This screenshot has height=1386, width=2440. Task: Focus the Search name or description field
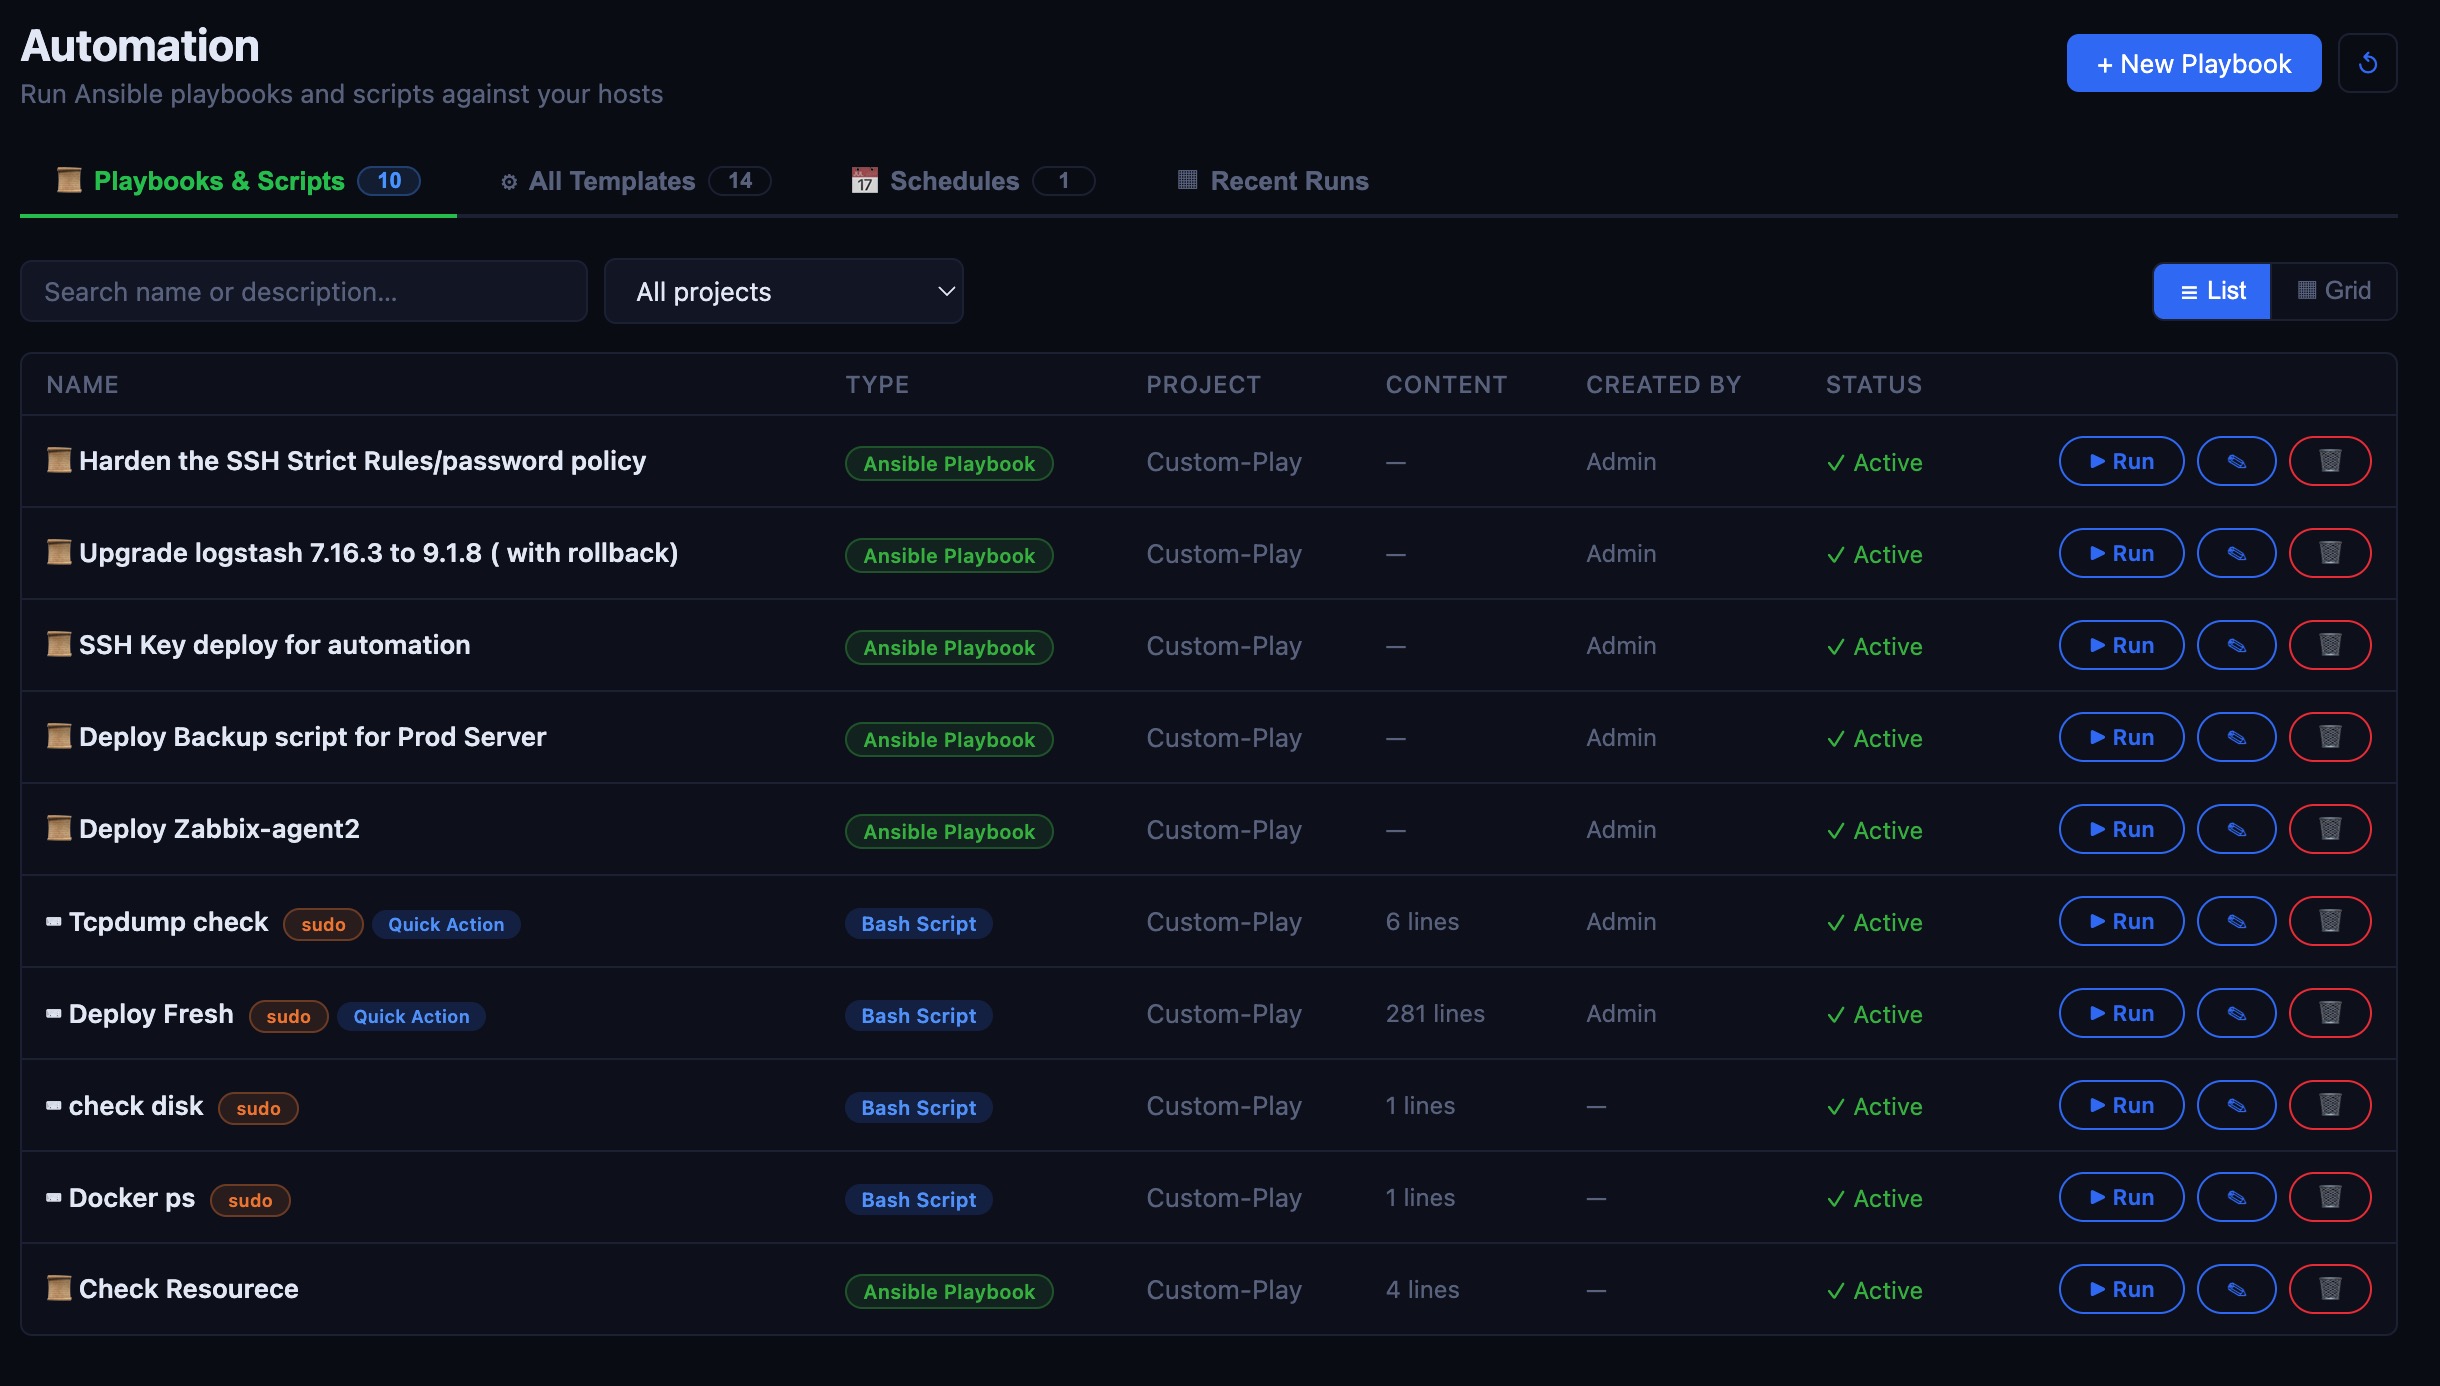[304, 291]
